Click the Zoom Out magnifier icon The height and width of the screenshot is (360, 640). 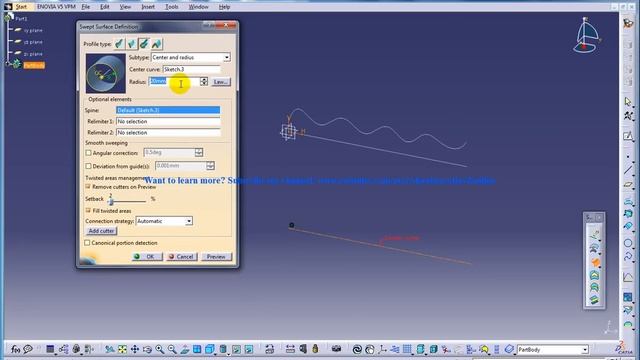pos(172,349)
